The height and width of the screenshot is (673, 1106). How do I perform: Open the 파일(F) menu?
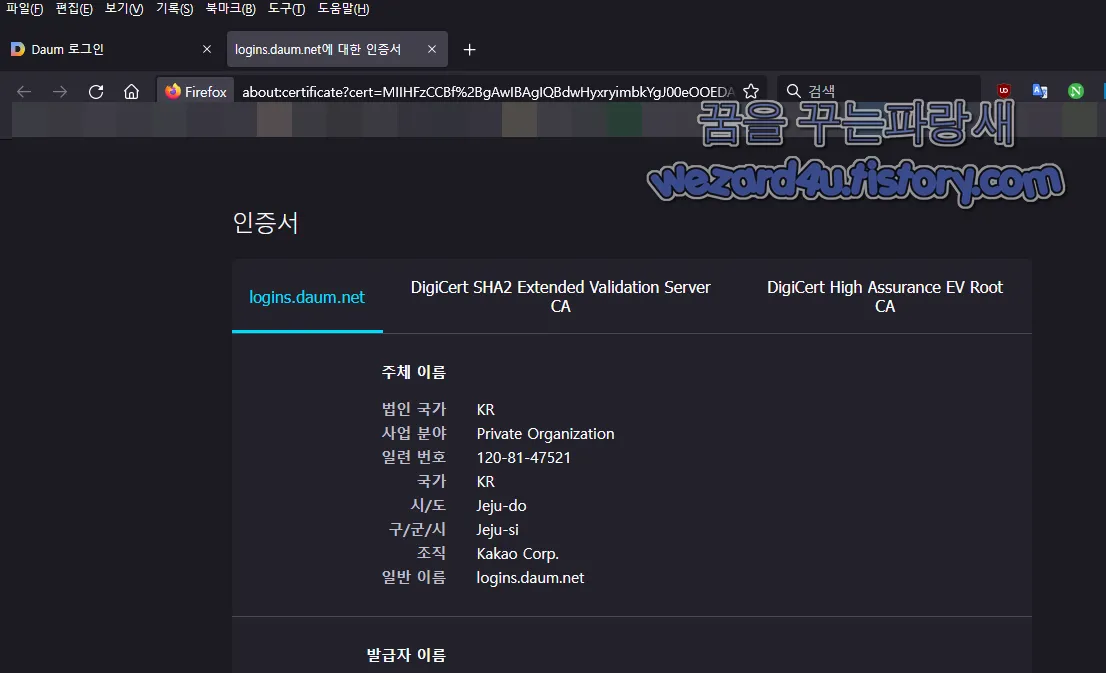pos(25,8)
